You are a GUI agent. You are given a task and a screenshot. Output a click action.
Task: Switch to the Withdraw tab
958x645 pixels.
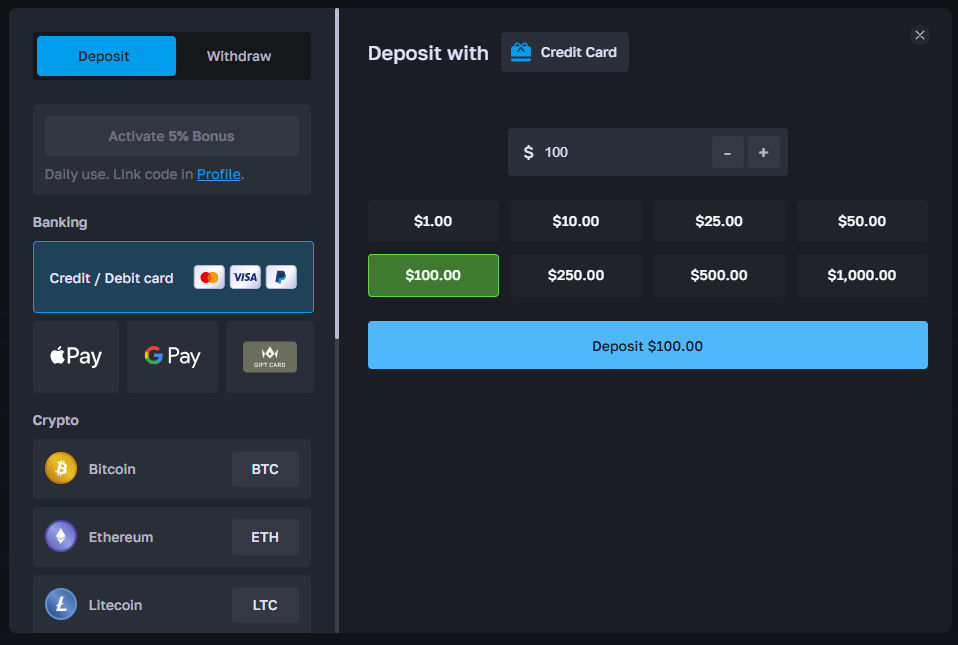(239, 56)
